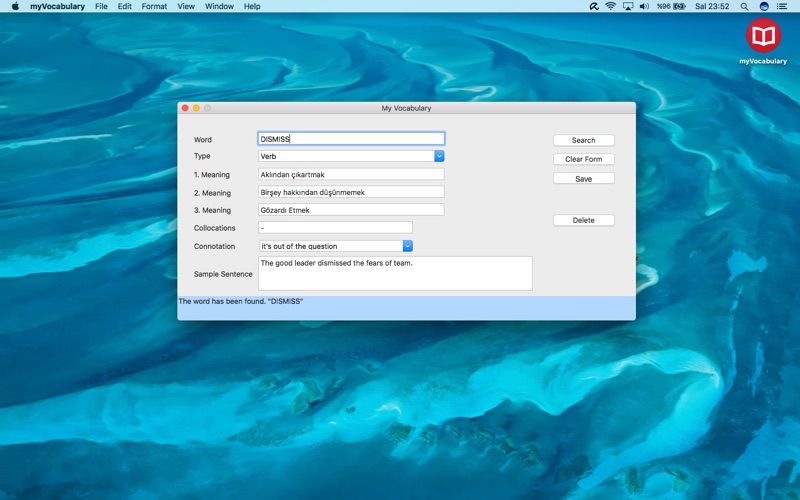Open the File menu
800x500 pixels.
[x=101, y=6]
